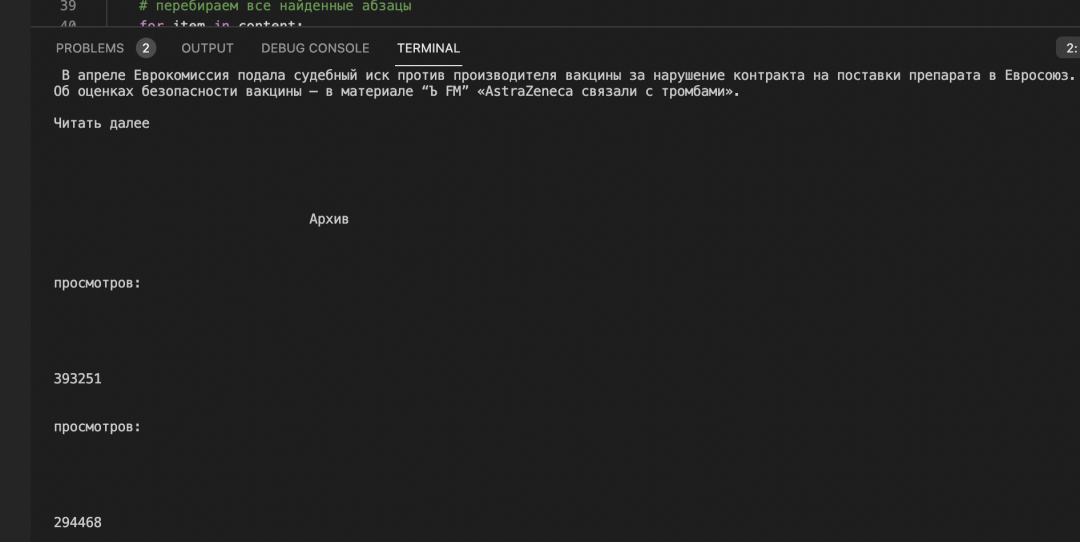Open the terminal selector dropdown labeled 2:
Viewport: 1080px width, 542px height.
point(1069,48)
